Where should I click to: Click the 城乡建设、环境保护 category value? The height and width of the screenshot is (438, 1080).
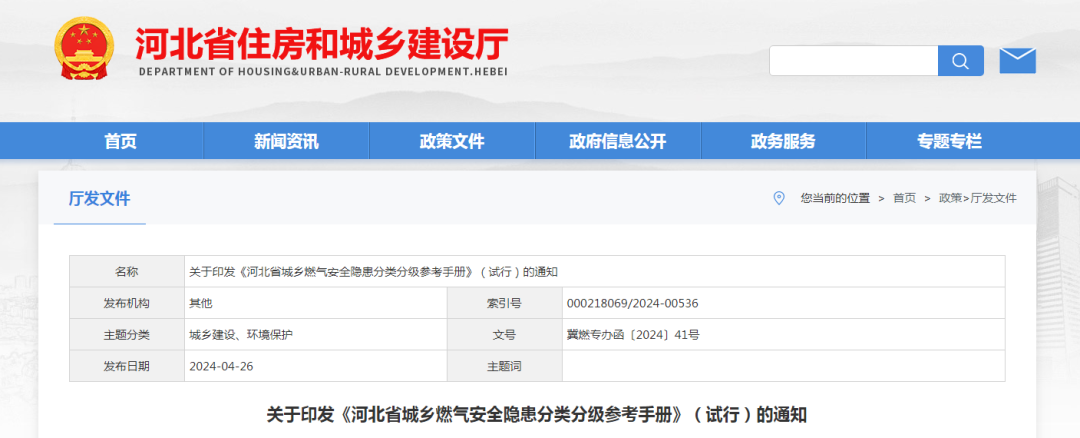(x=241, y=335)
